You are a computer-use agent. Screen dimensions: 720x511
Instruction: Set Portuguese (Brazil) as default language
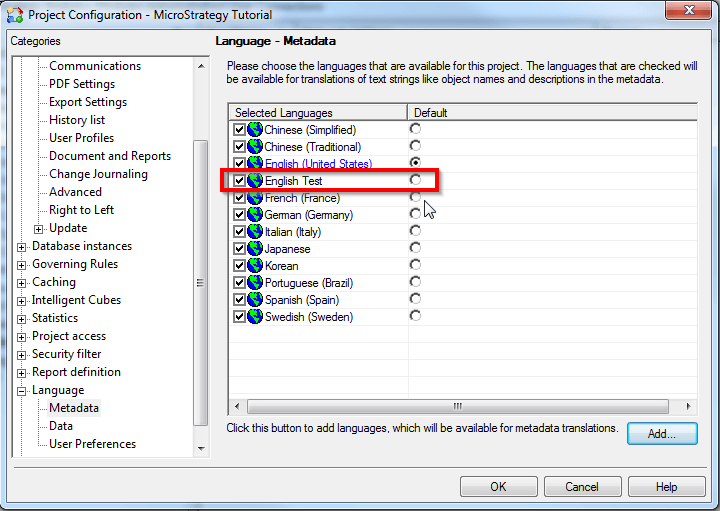(415, 281)
